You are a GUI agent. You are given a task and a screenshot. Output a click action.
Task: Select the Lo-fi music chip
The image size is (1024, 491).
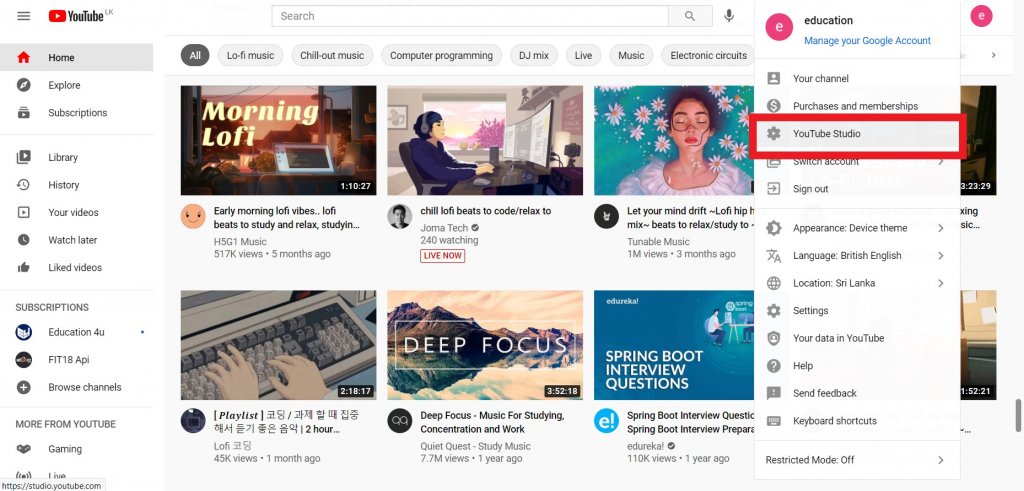(x=250, y=55)
